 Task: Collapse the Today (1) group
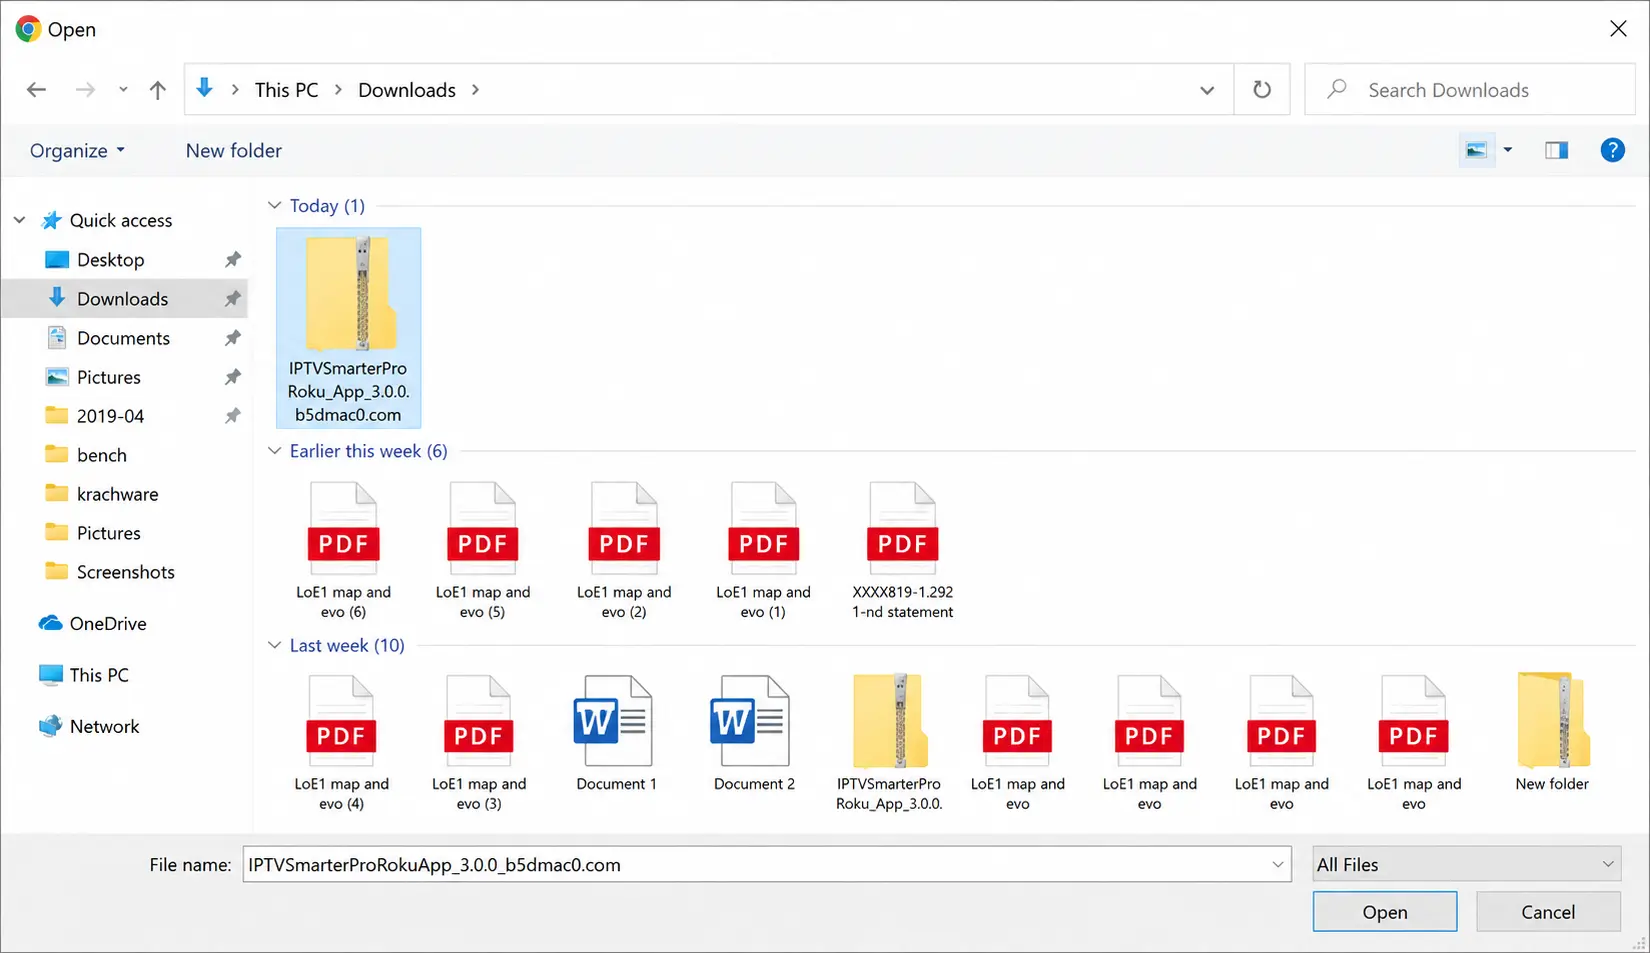275,206
